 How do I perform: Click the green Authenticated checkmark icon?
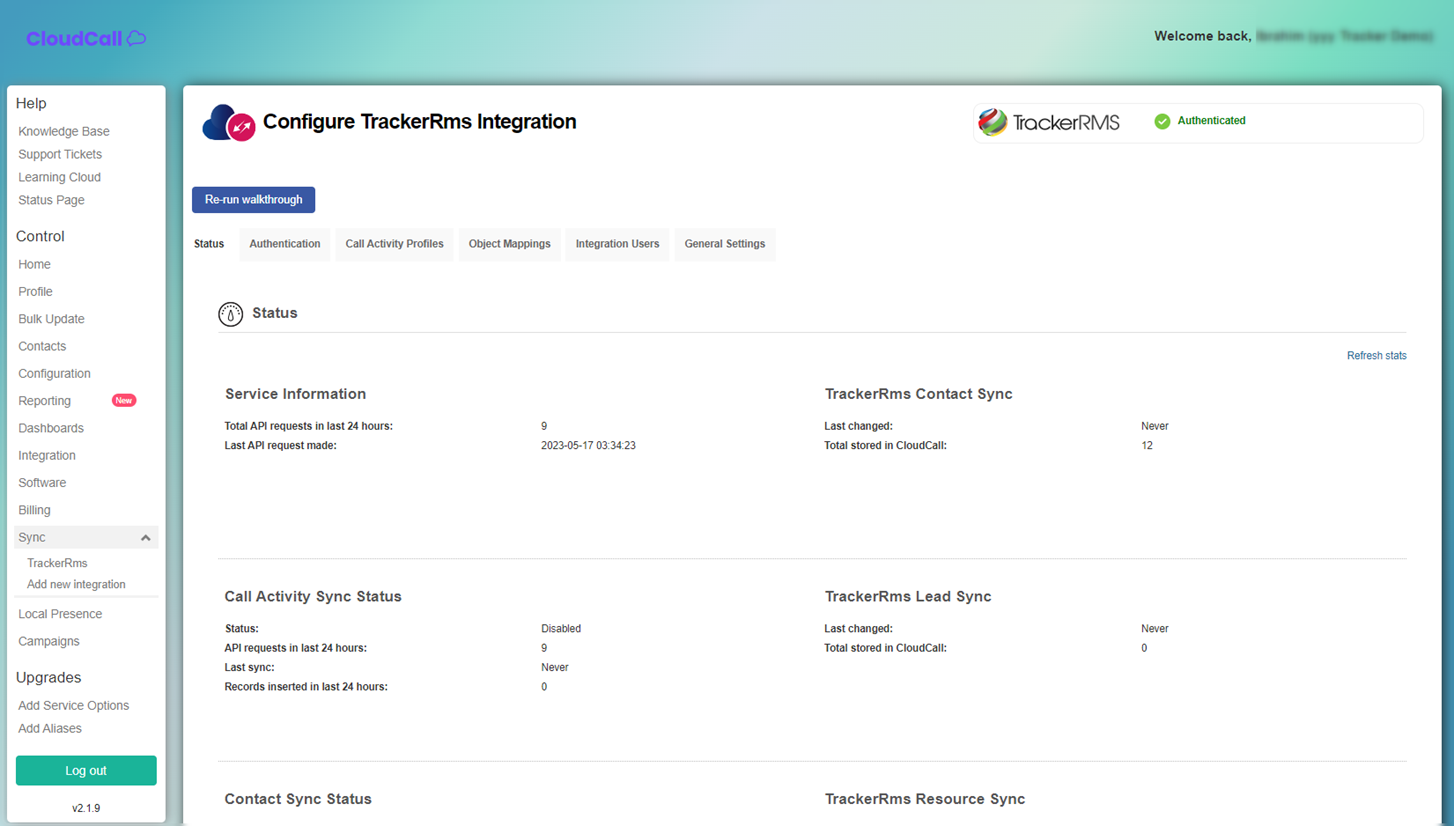(x=1162, y=121)
